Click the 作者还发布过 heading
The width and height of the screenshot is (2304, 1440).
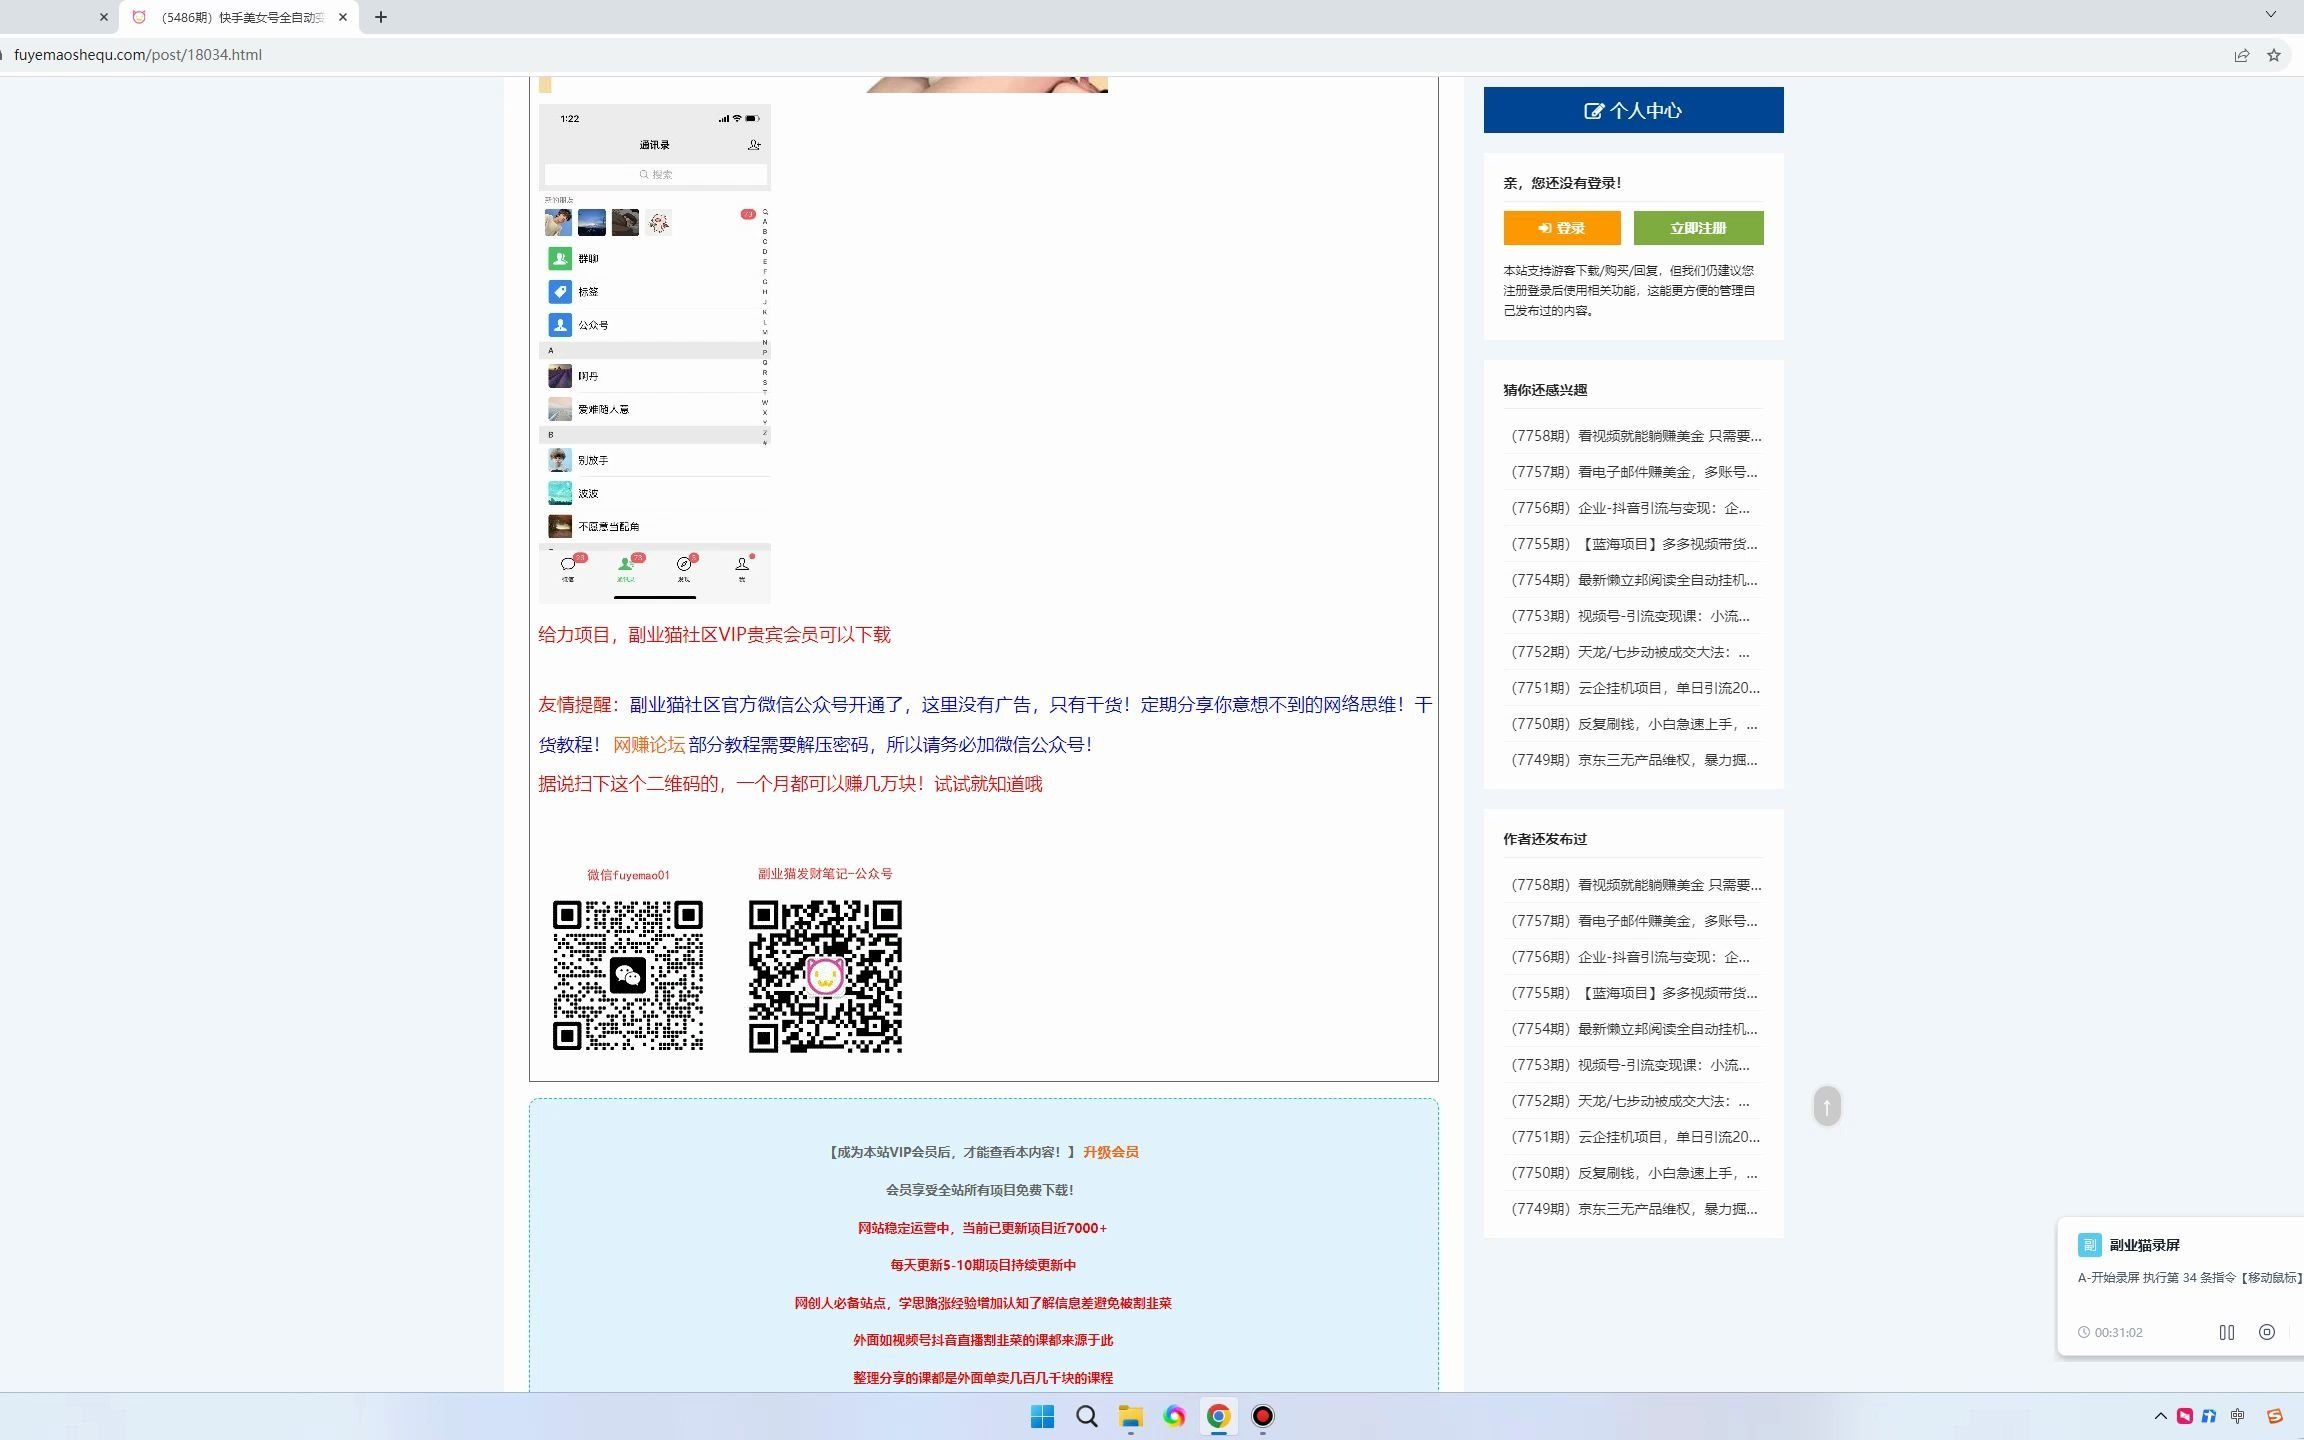point(1545,839)
